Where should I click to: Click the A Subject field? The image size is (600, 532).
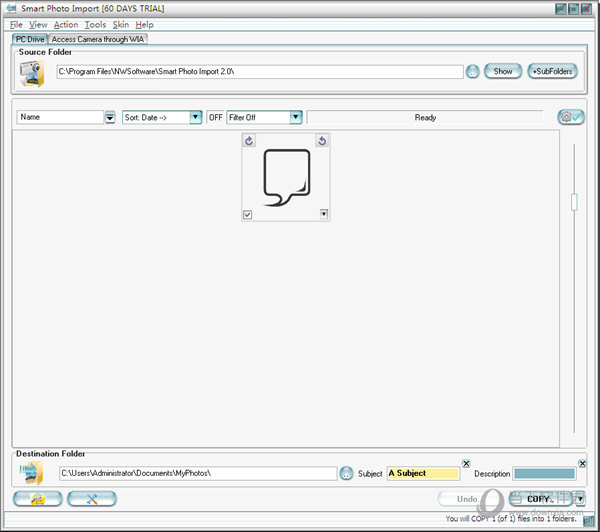coord(423,473)
